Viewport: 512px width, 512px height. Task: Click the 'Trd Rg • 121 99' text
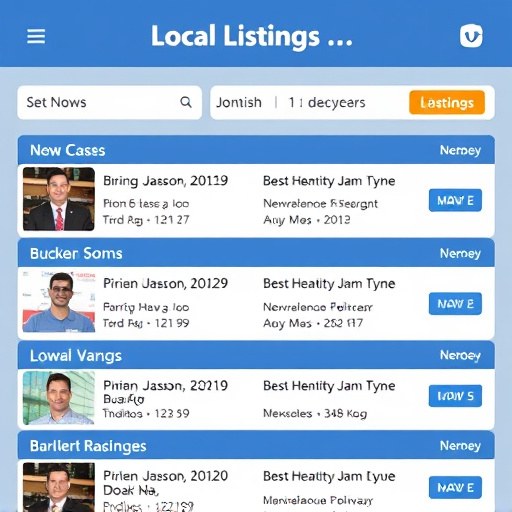click(146, 323)
